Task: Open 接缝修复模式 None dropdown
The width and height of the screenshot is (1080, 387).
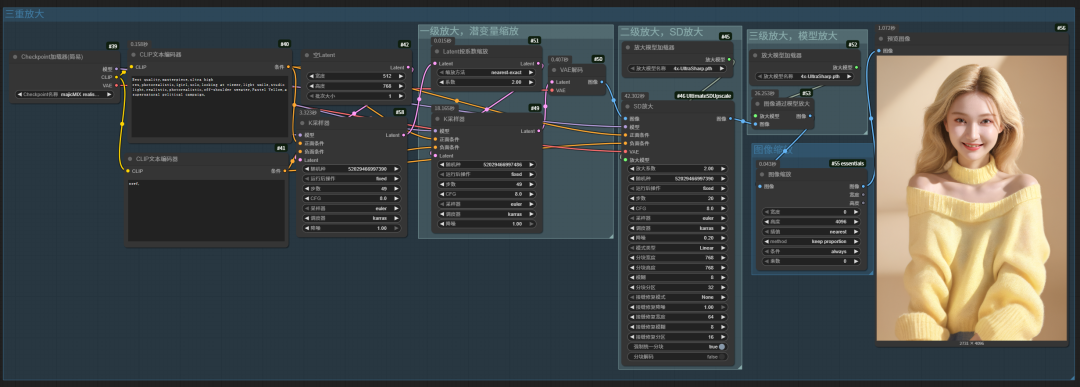Action: [678, 297]
